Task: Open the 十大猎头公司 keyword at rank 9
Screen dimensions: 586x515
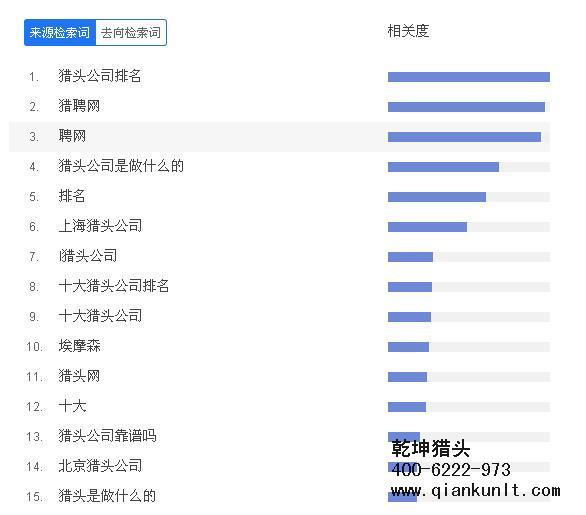Action: (100, 316)
